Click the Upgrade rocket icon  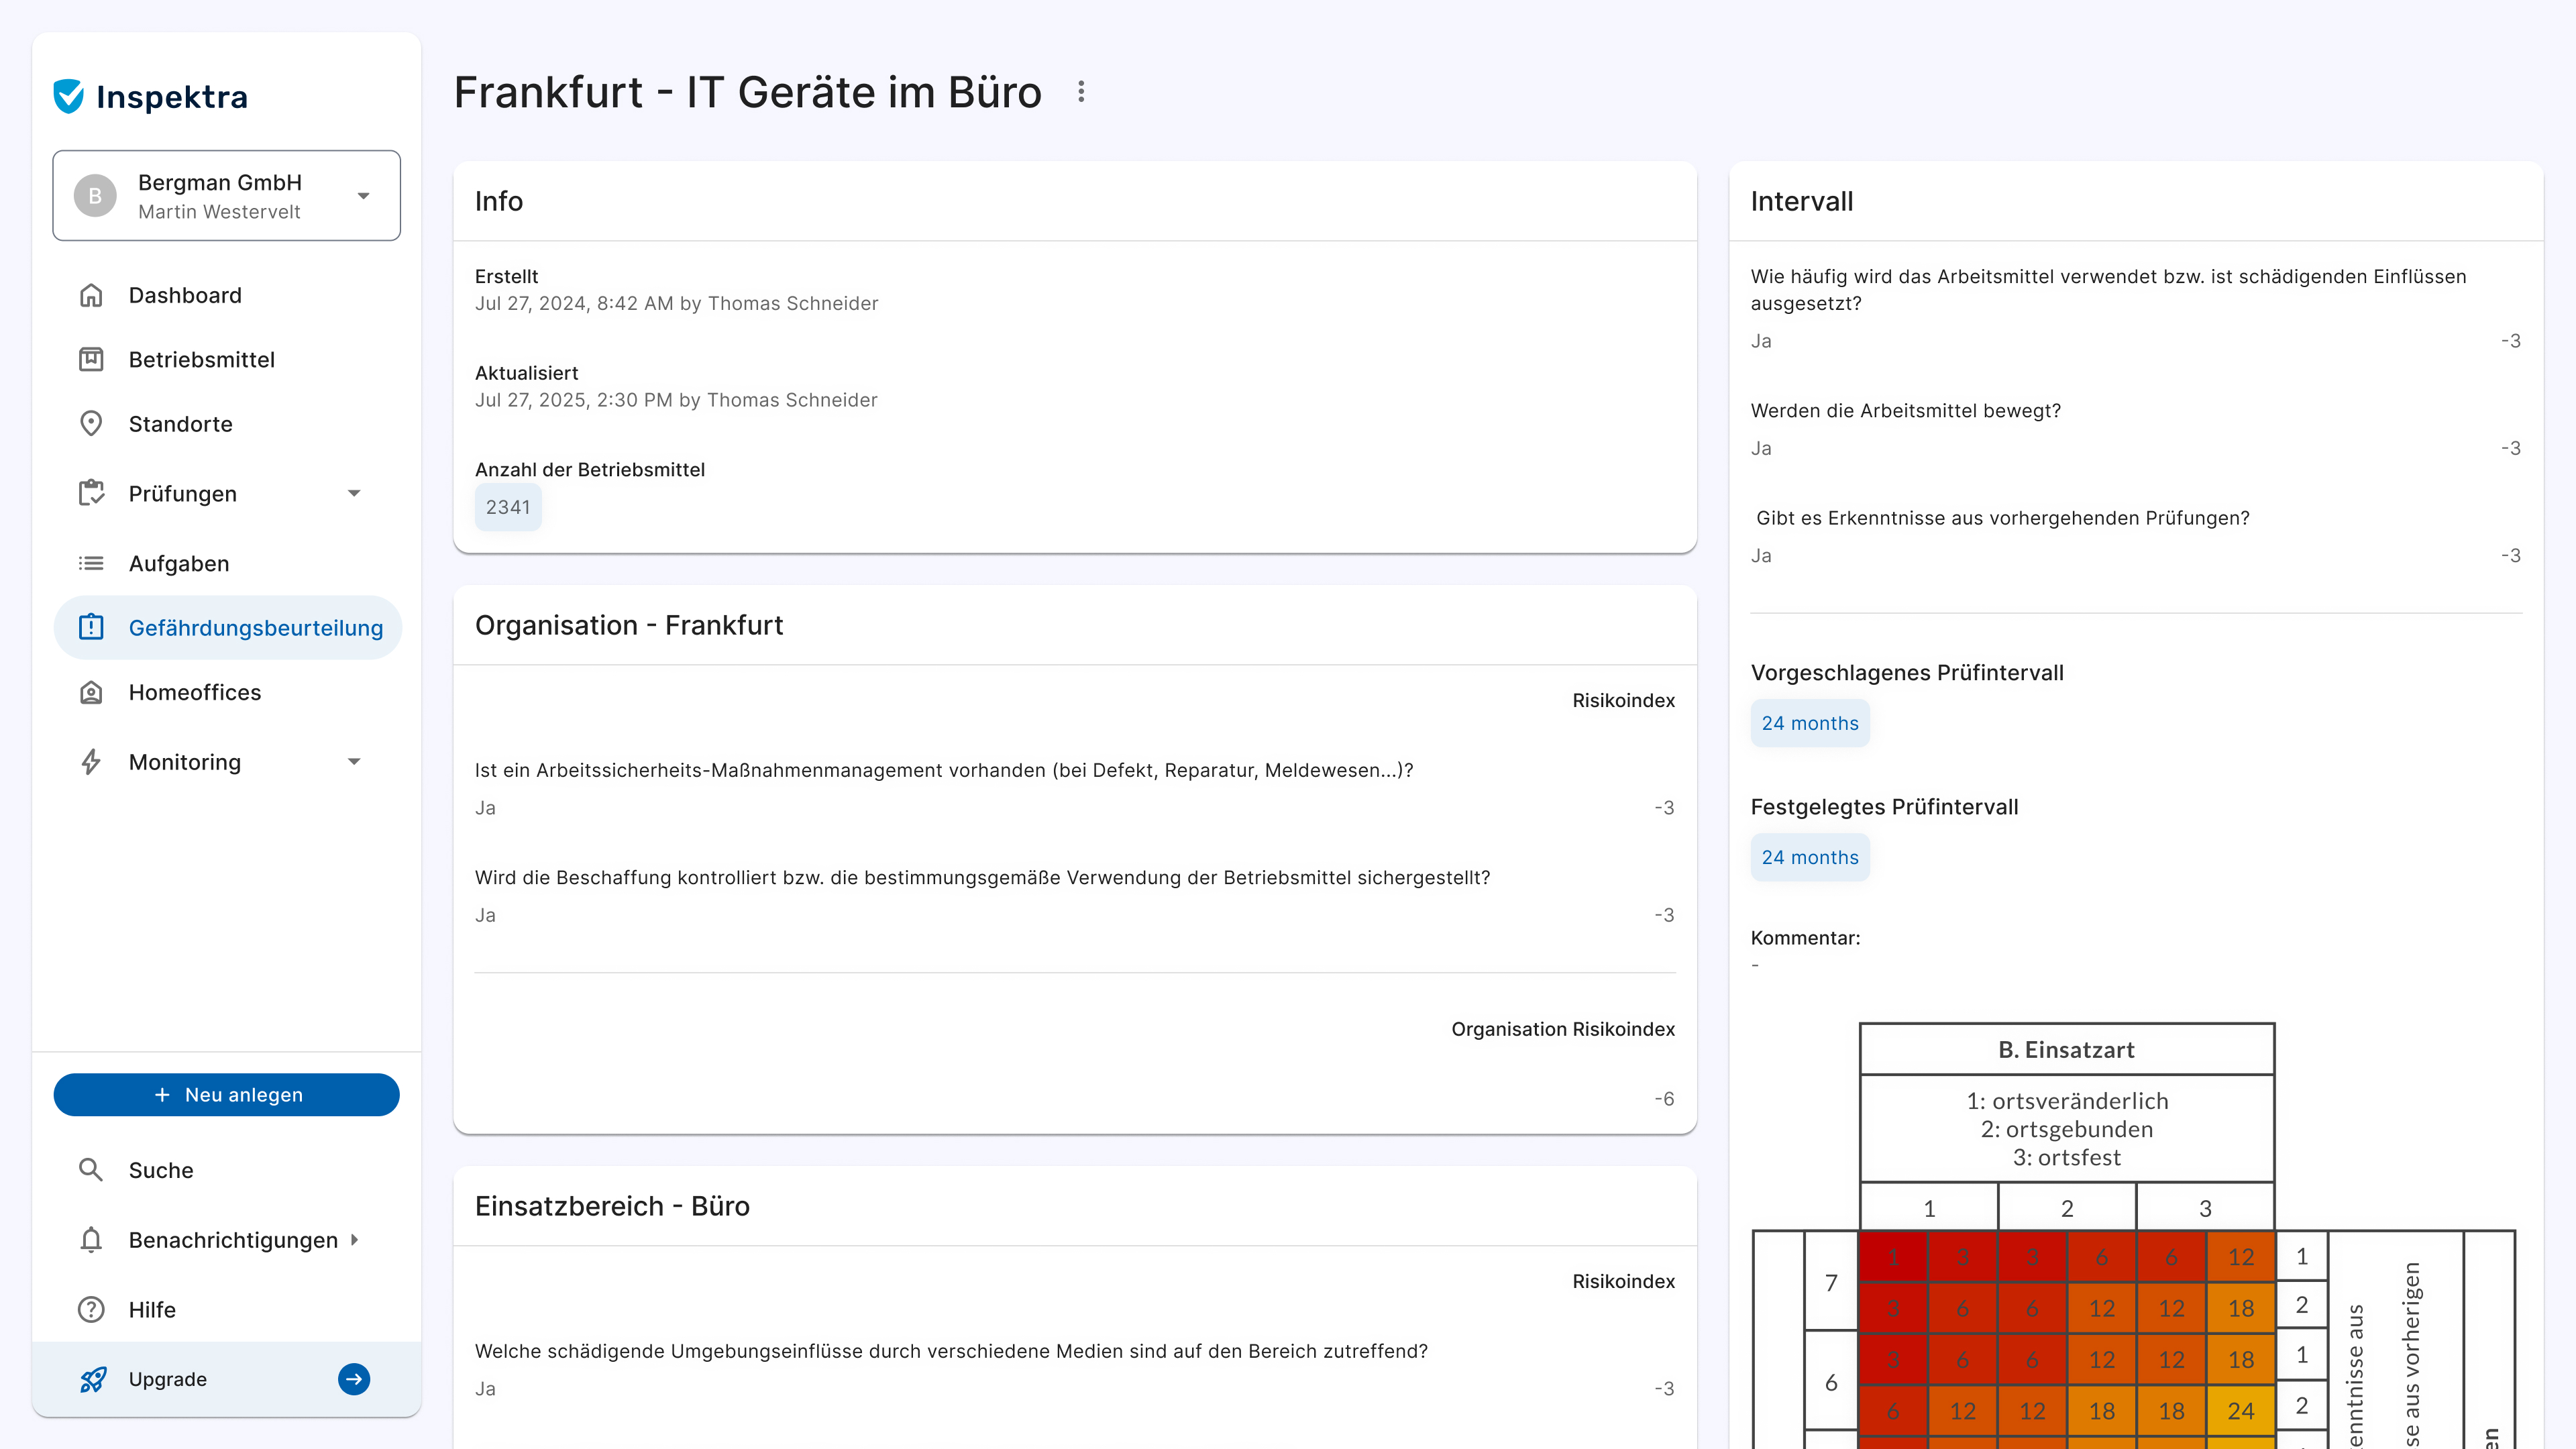coord(93,1379)
